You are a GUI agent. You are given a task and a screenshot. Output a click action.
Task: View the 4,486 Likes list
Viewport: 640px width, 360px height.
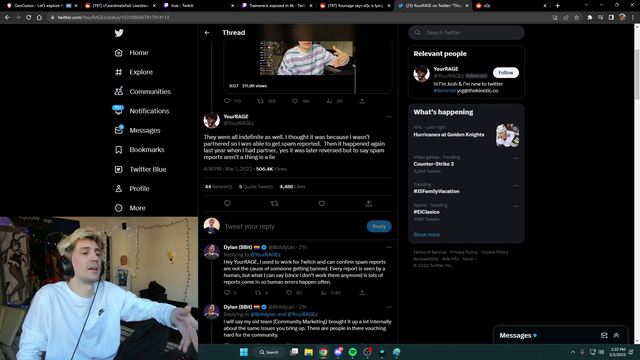292,187
